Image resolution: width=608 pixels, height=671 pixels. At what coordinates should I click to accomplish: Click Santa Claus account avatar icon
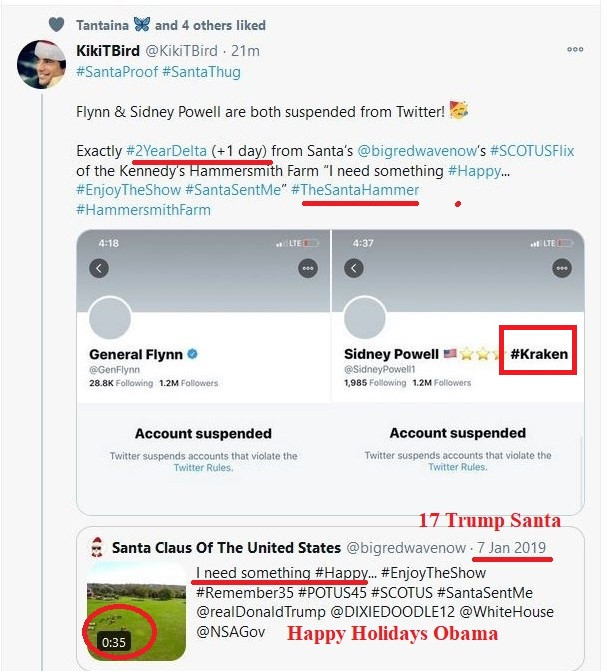pyautogui.click(x=97, y=547)
